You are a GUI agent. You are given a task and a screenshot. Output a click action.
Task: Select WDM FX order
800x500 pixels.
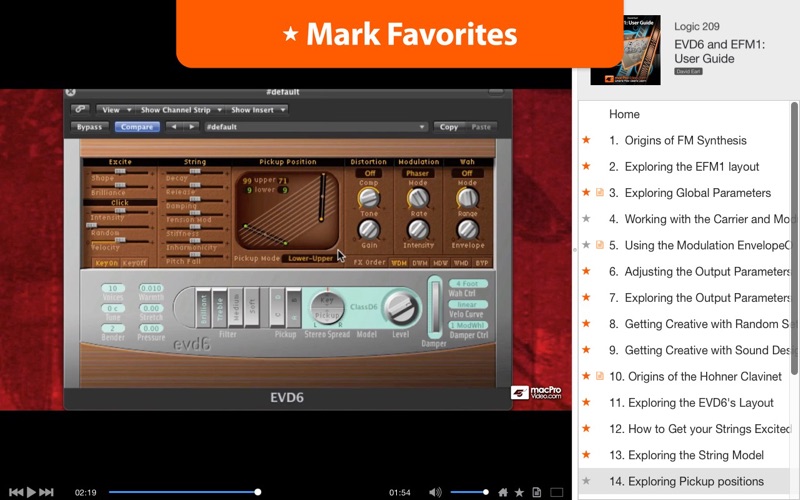pos(398,263)
